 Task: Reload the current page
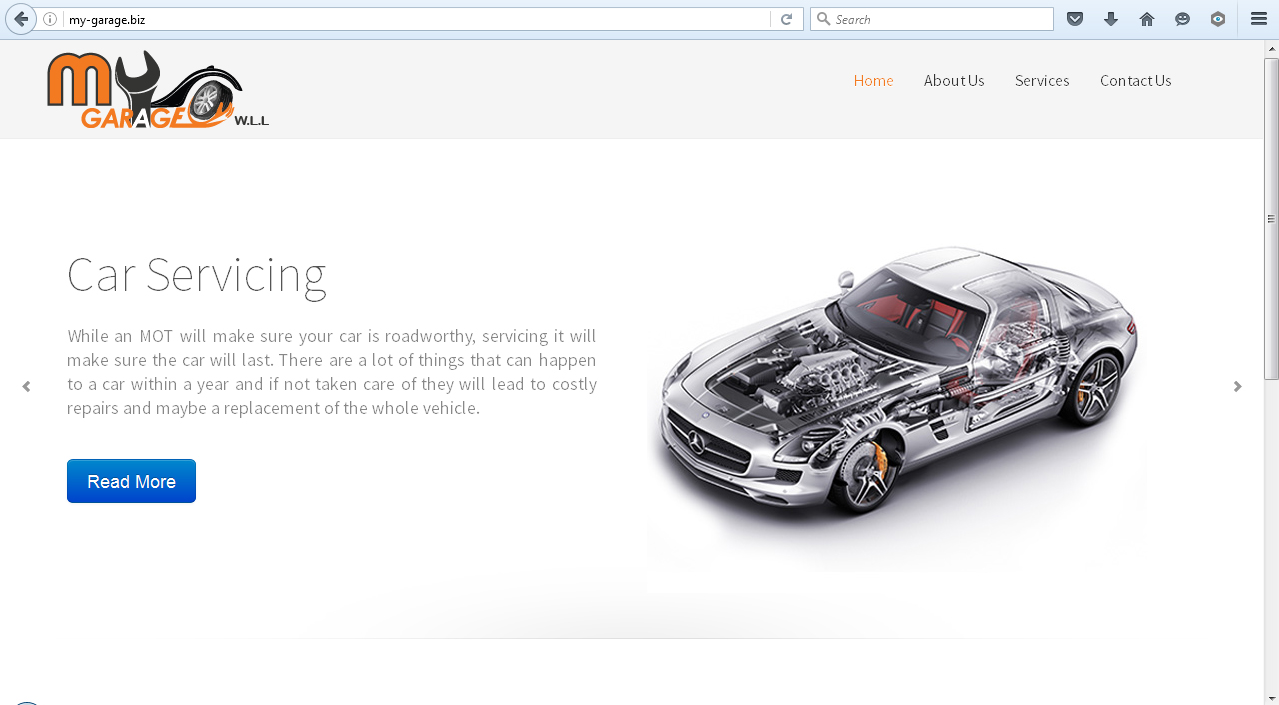[786, 19]
